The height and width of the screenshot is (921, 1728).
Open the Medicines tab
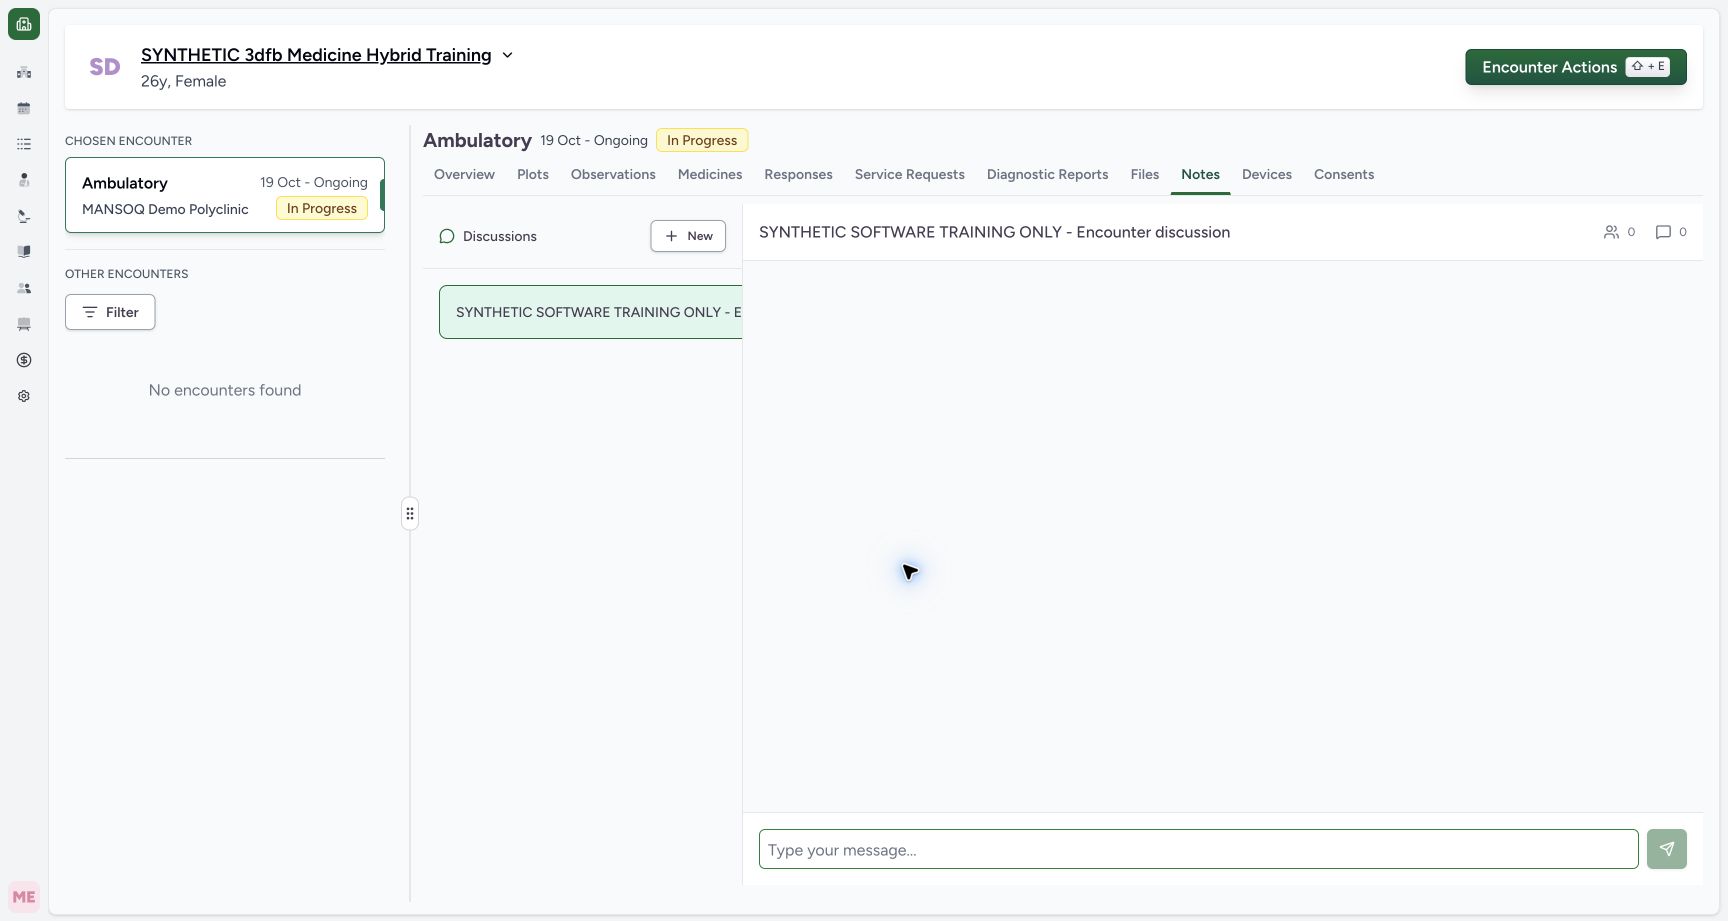[710, 174]
